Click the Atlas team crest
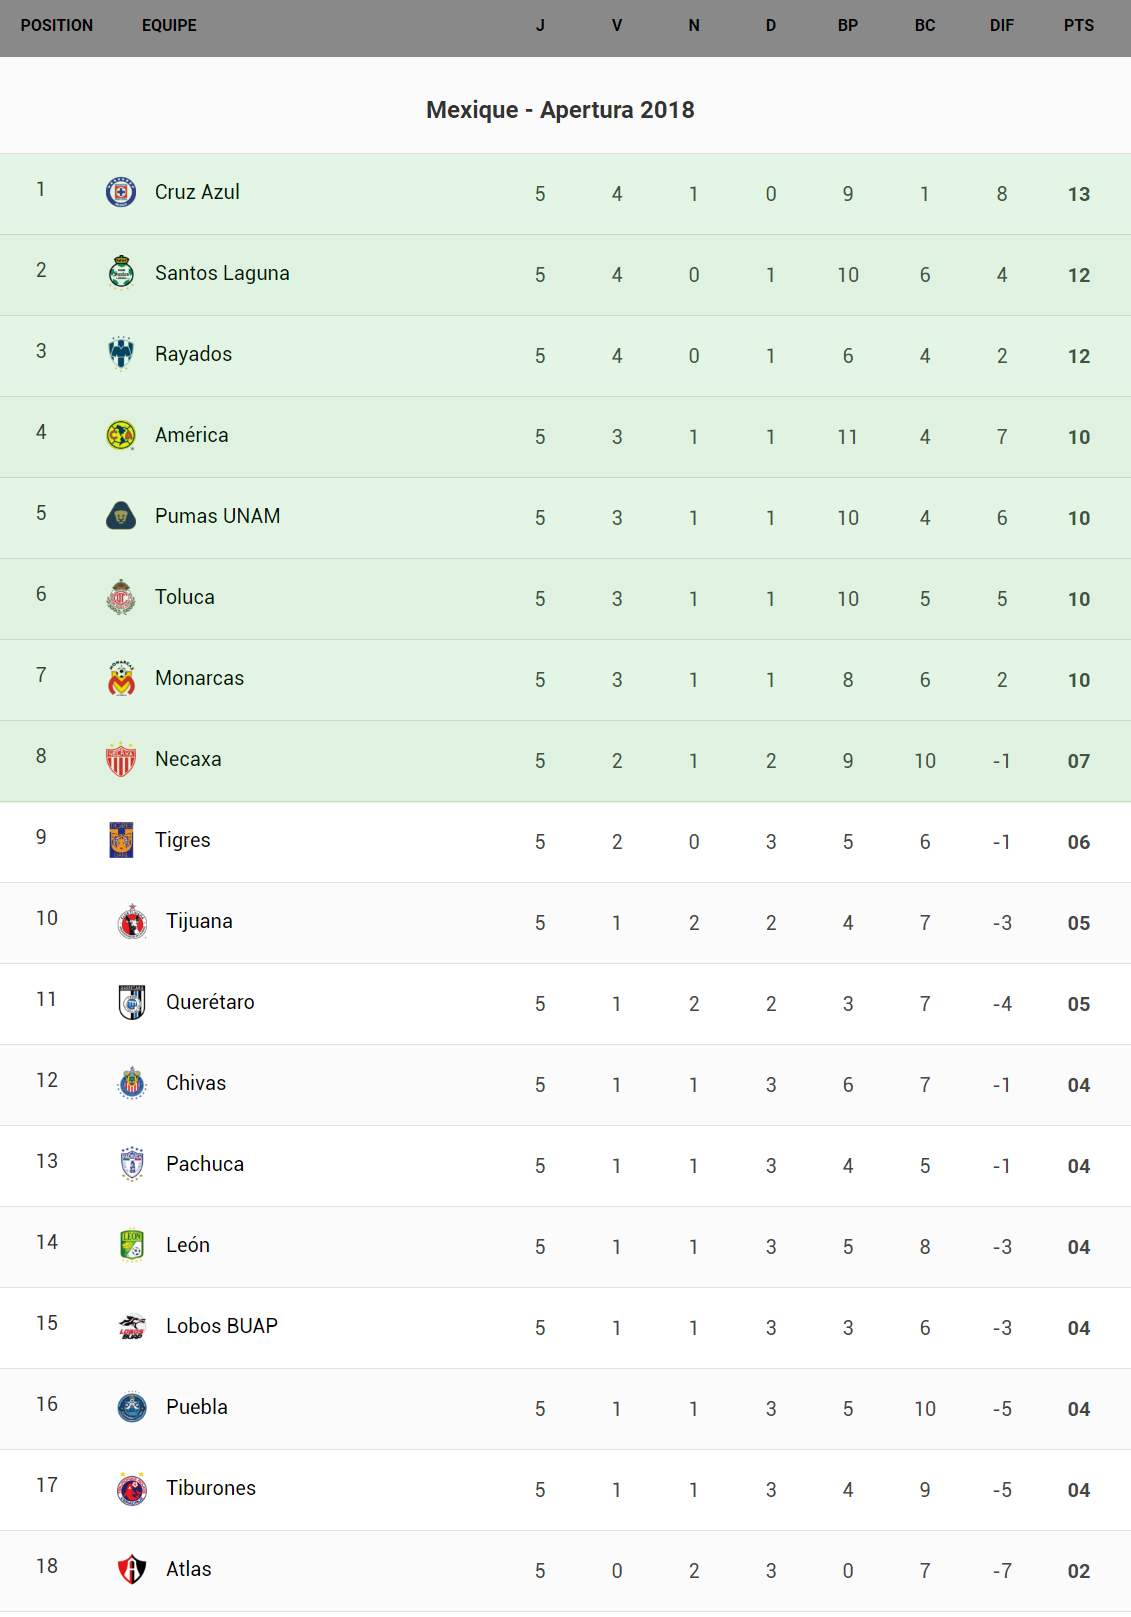This screenshot has height=1617, width=1131. coord(132,1569)
